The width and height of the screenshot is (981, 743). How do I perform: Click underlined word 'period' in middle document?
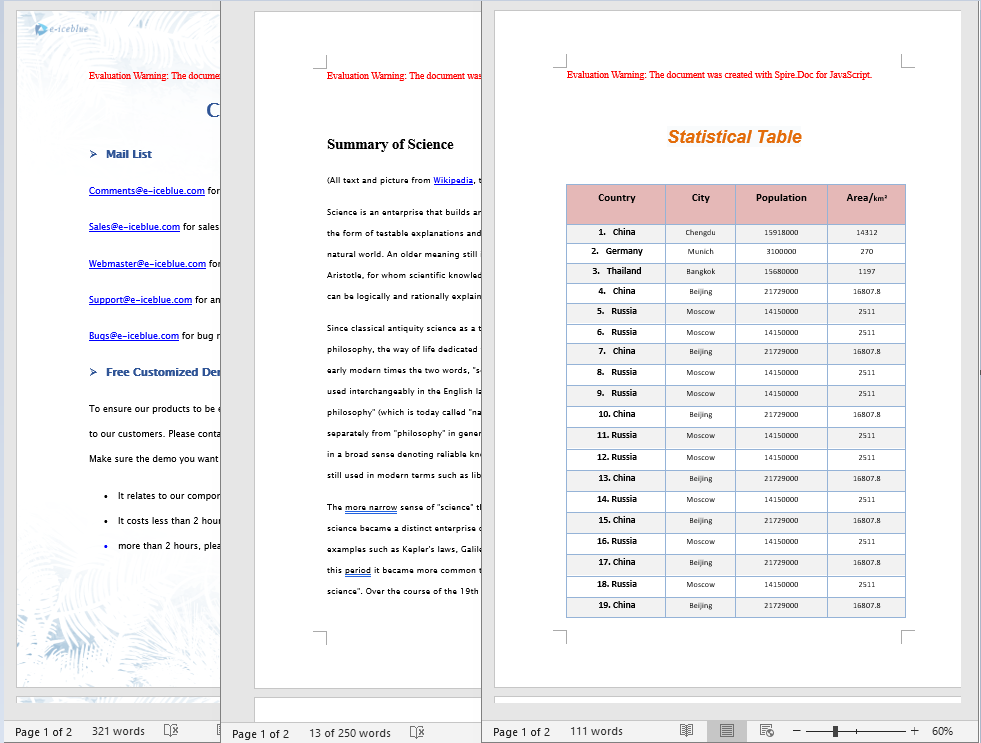(x=358, y=570)
